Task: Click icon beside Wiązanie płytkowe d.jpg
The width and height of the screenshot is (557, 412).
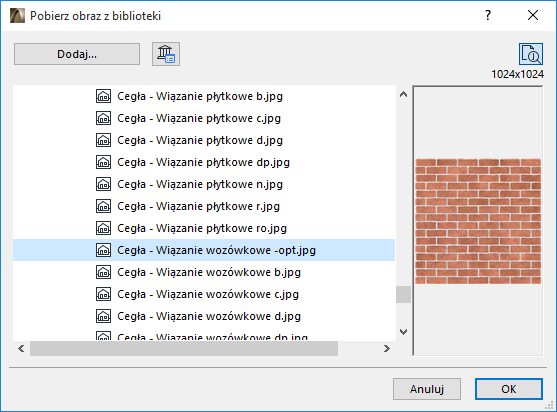Action: point(103,140)
